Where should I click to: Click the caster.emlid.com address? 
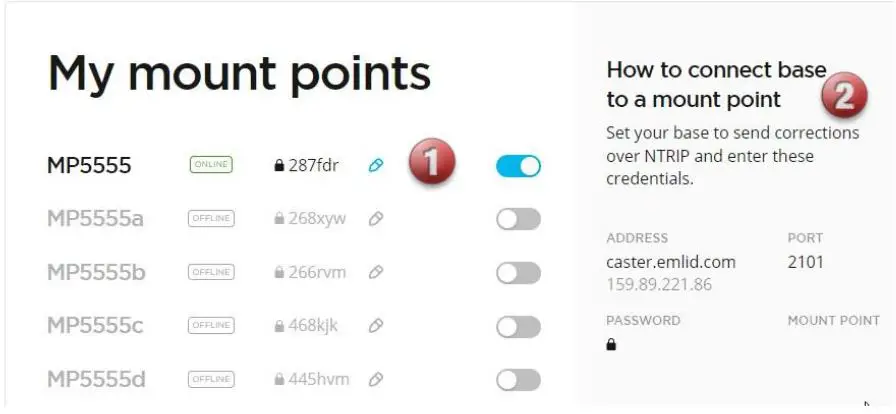click(671, 263)
